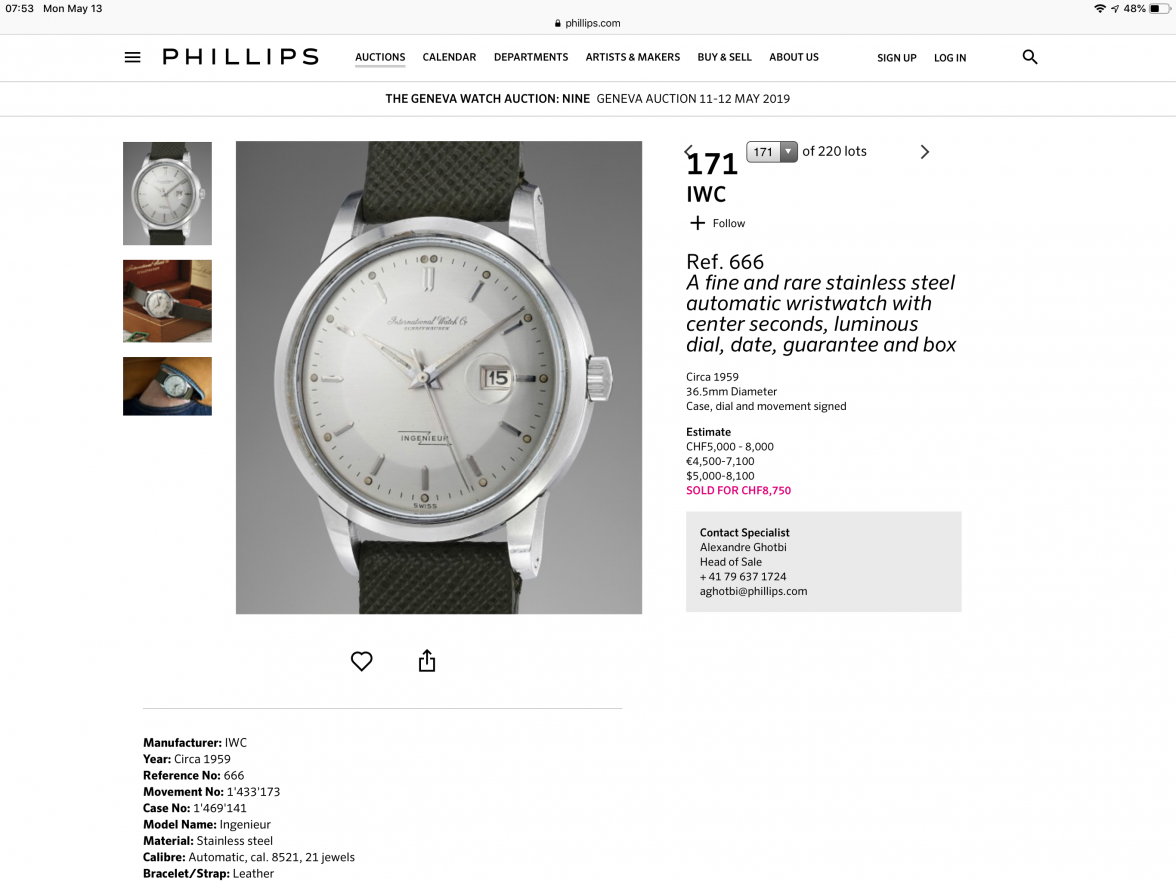Tap the share icon below the photo
This screenshot has width=1176, height=881.
[427, 660]
